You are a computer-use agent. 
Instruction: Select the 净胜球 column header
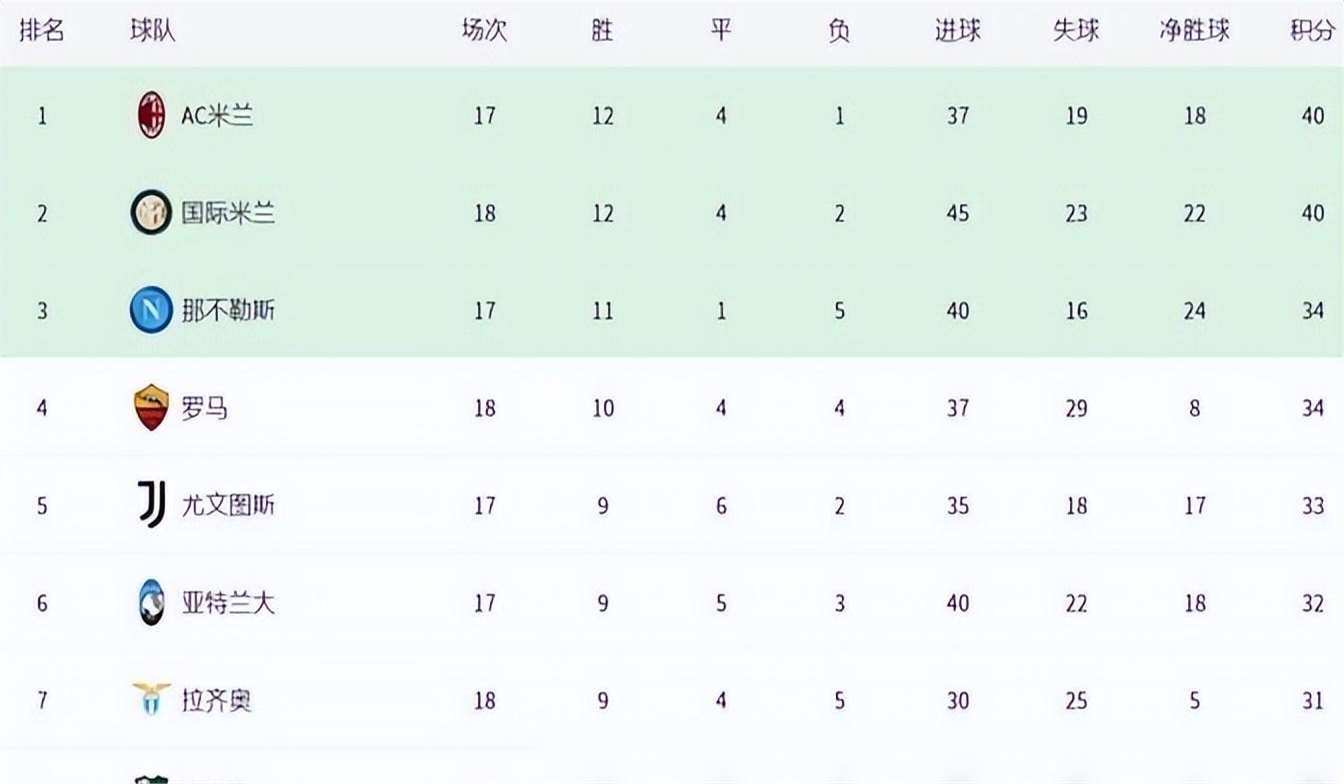click(1194, 31)
